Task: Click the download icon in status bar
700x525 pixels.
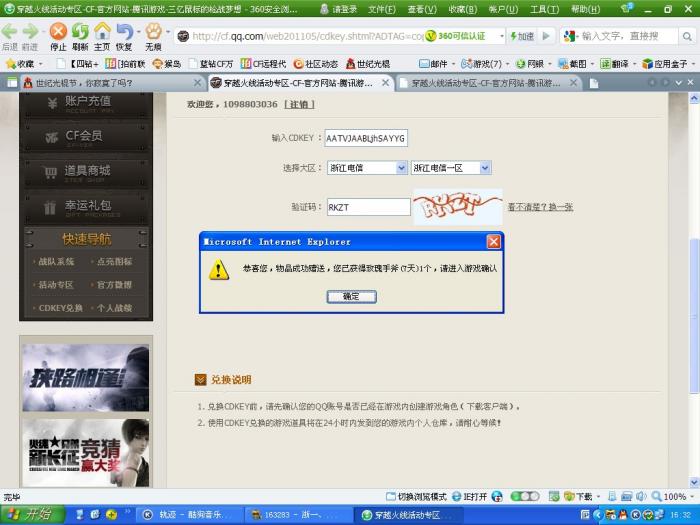Action: click(x=578, y=496)
